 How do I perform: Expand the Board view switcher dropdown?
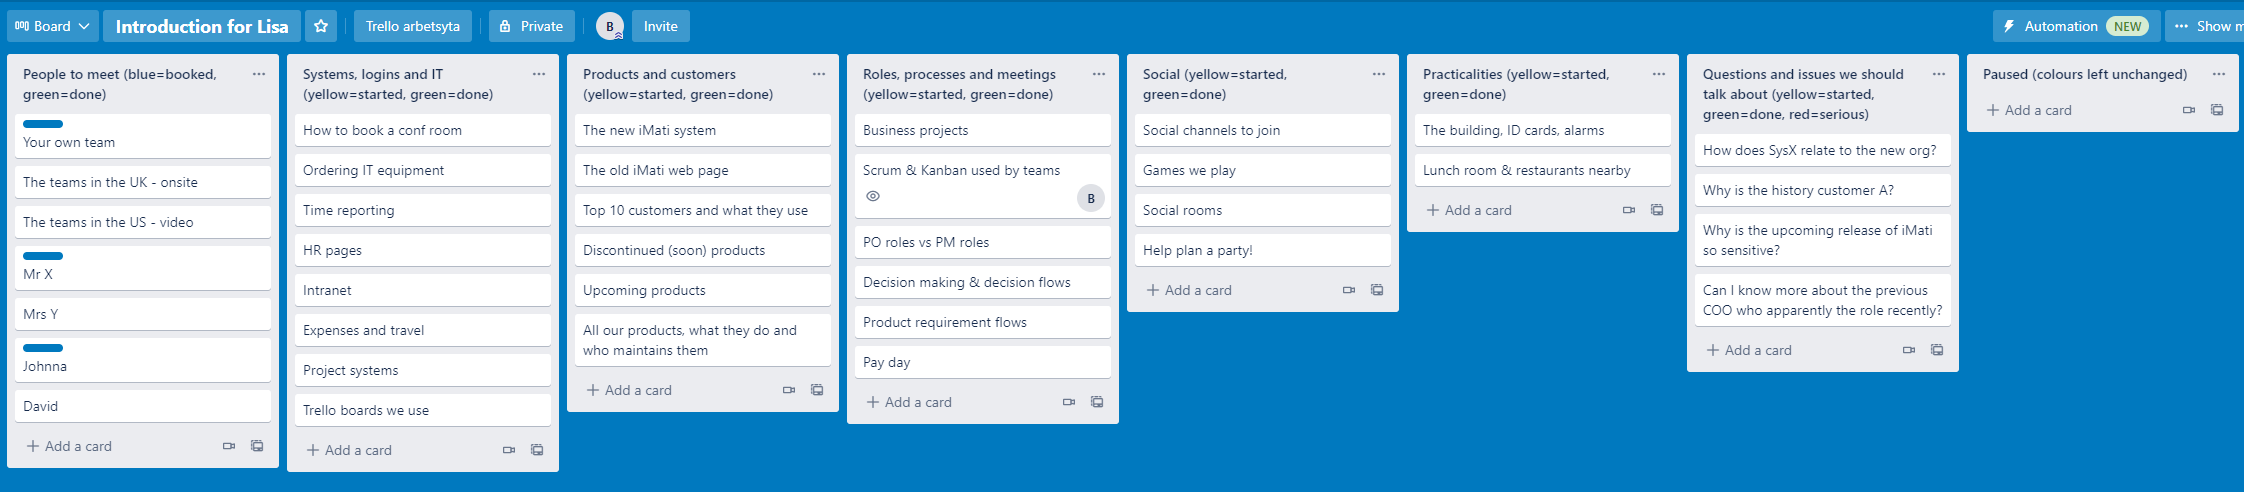[53, 26]
